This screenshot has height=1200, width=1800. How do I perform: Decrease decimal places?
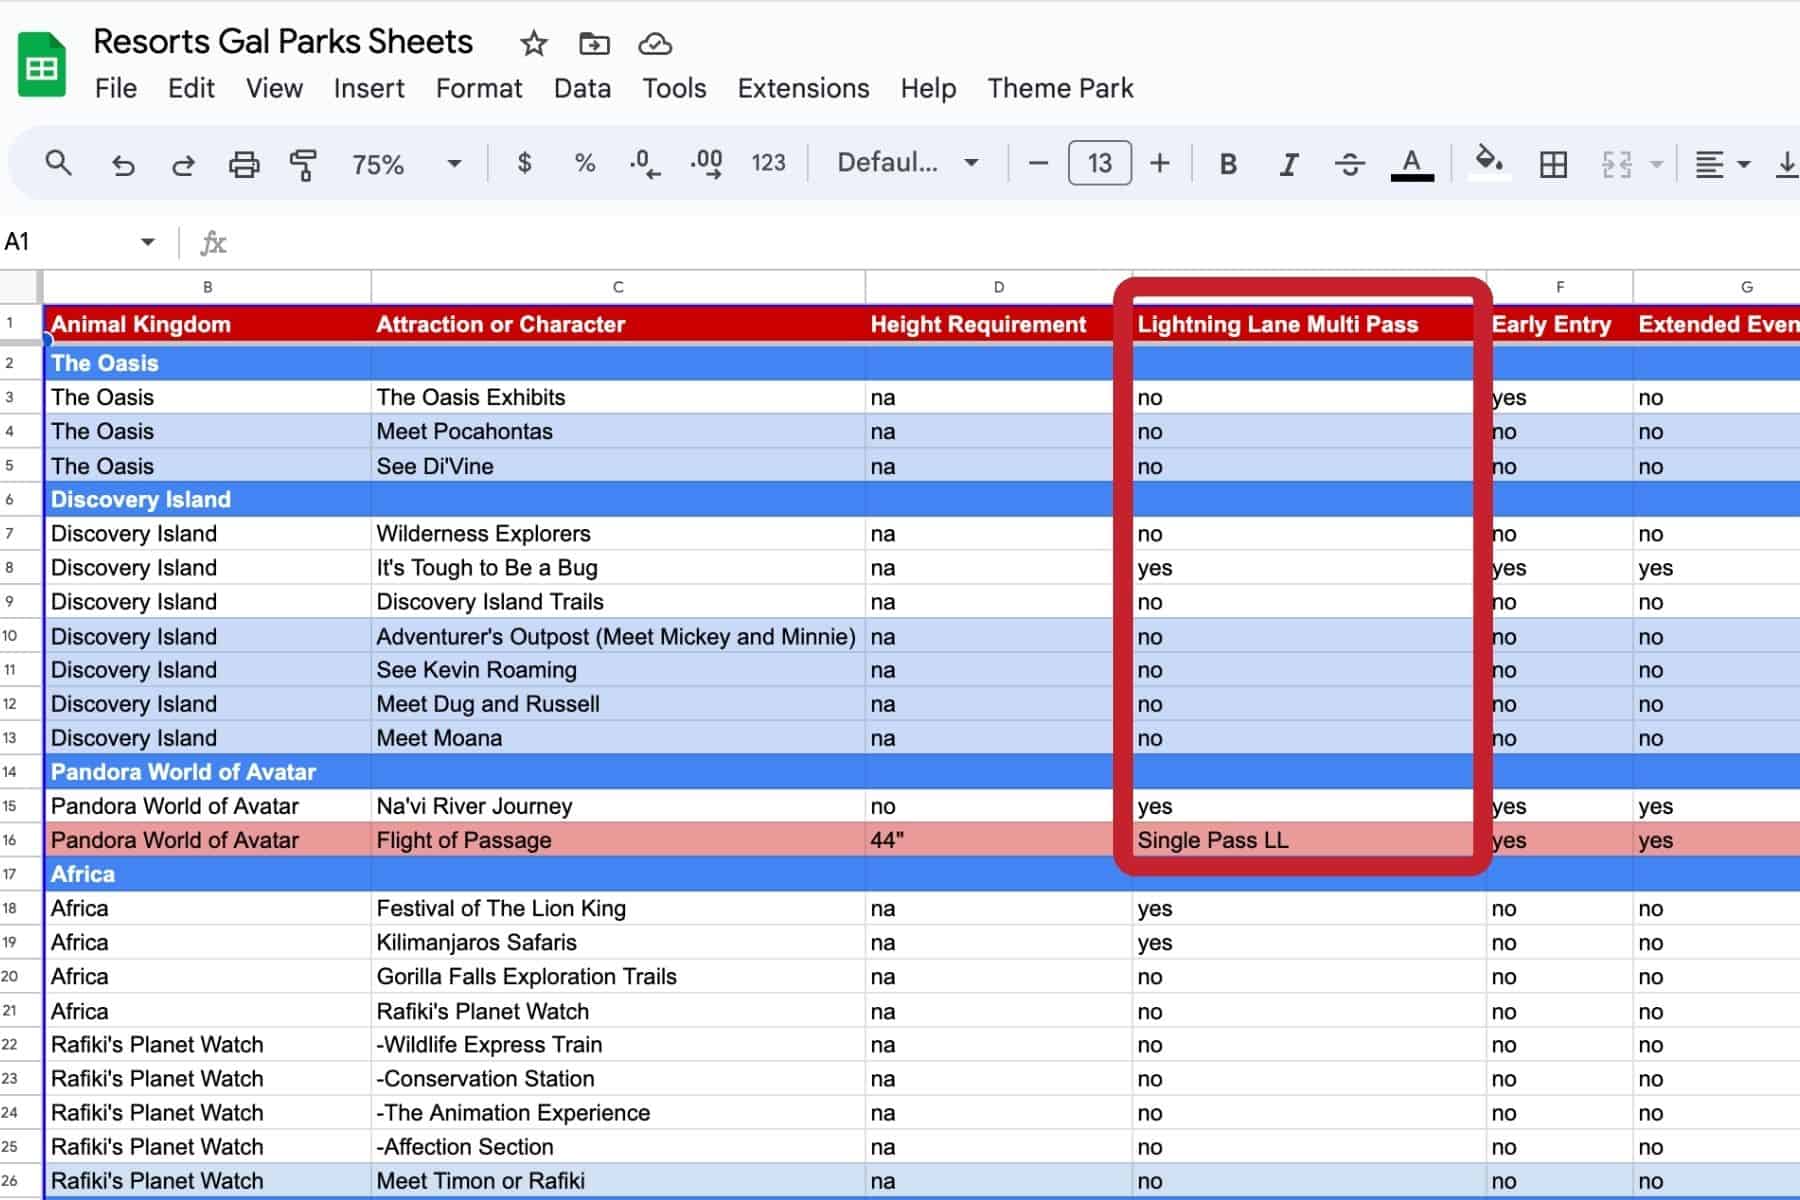click(645, 163)
